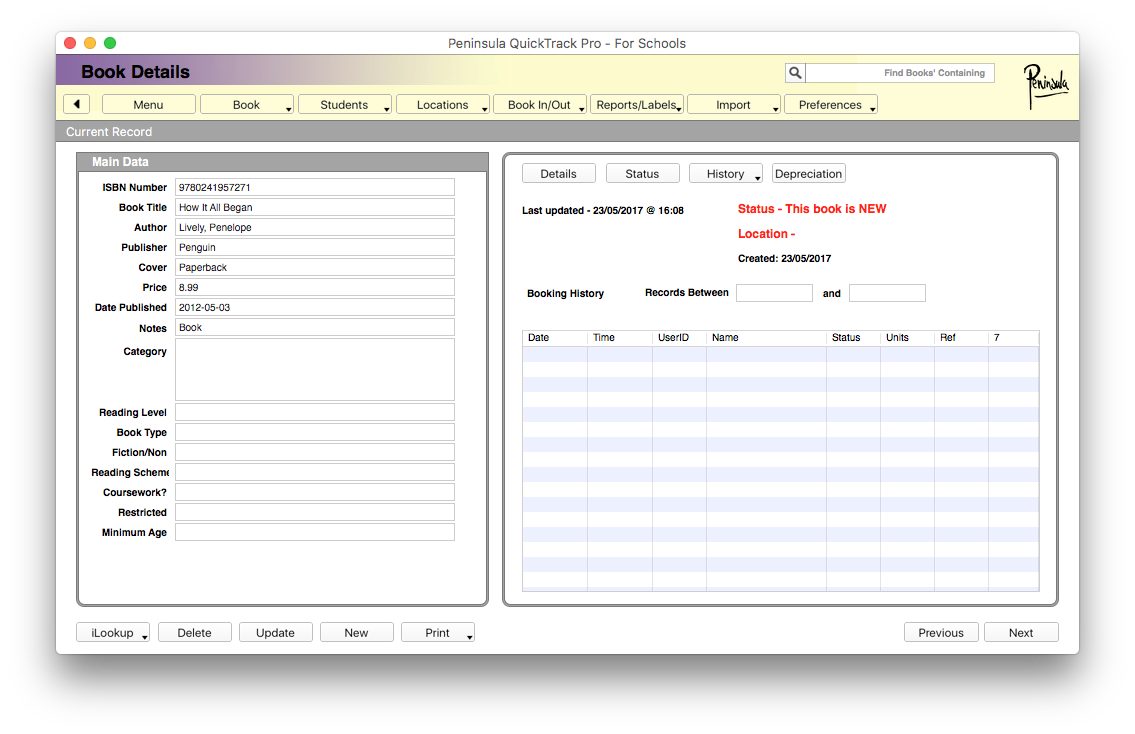Create a New book record
The width and height of the screenshot is (1135, 734).
[x=357, y=633]
